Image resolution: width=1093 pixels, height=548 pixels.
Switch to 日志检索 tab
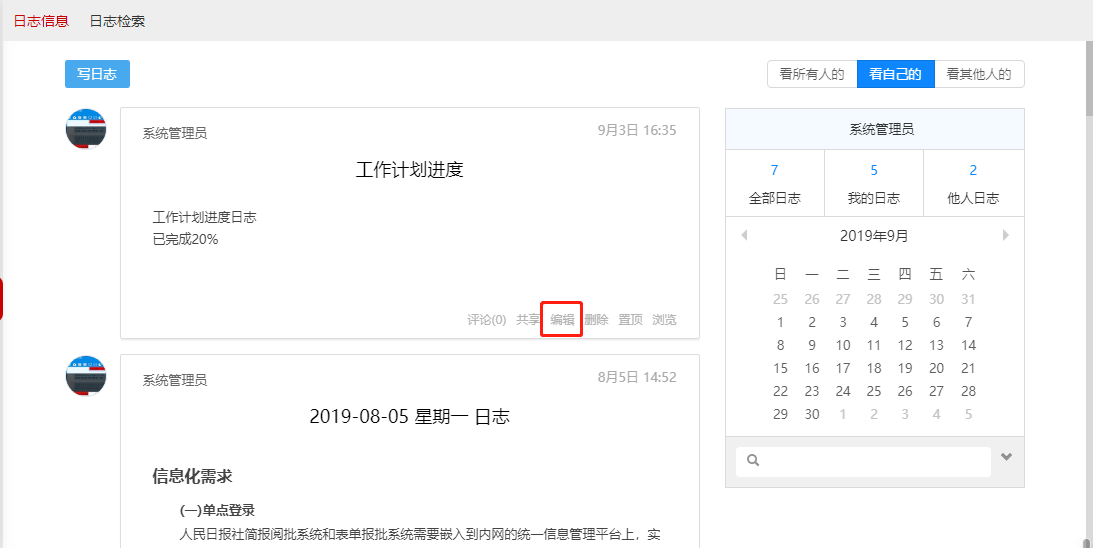(x=117, y=21)
